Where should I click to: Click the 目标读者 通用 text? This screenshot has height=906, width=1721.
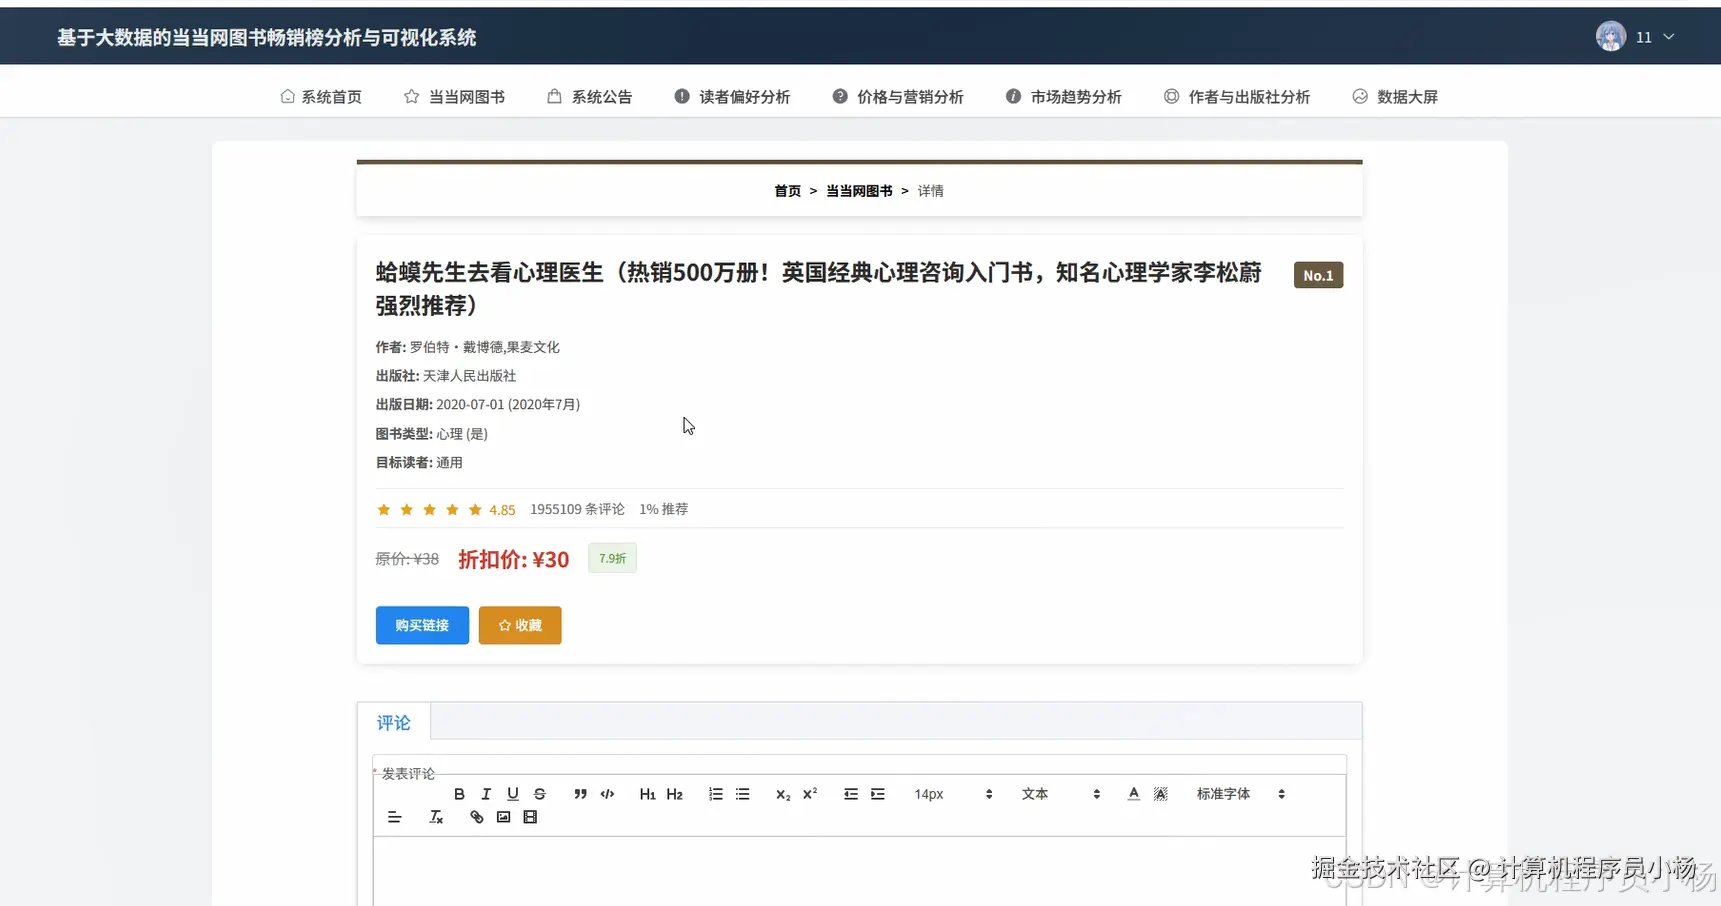419,462
